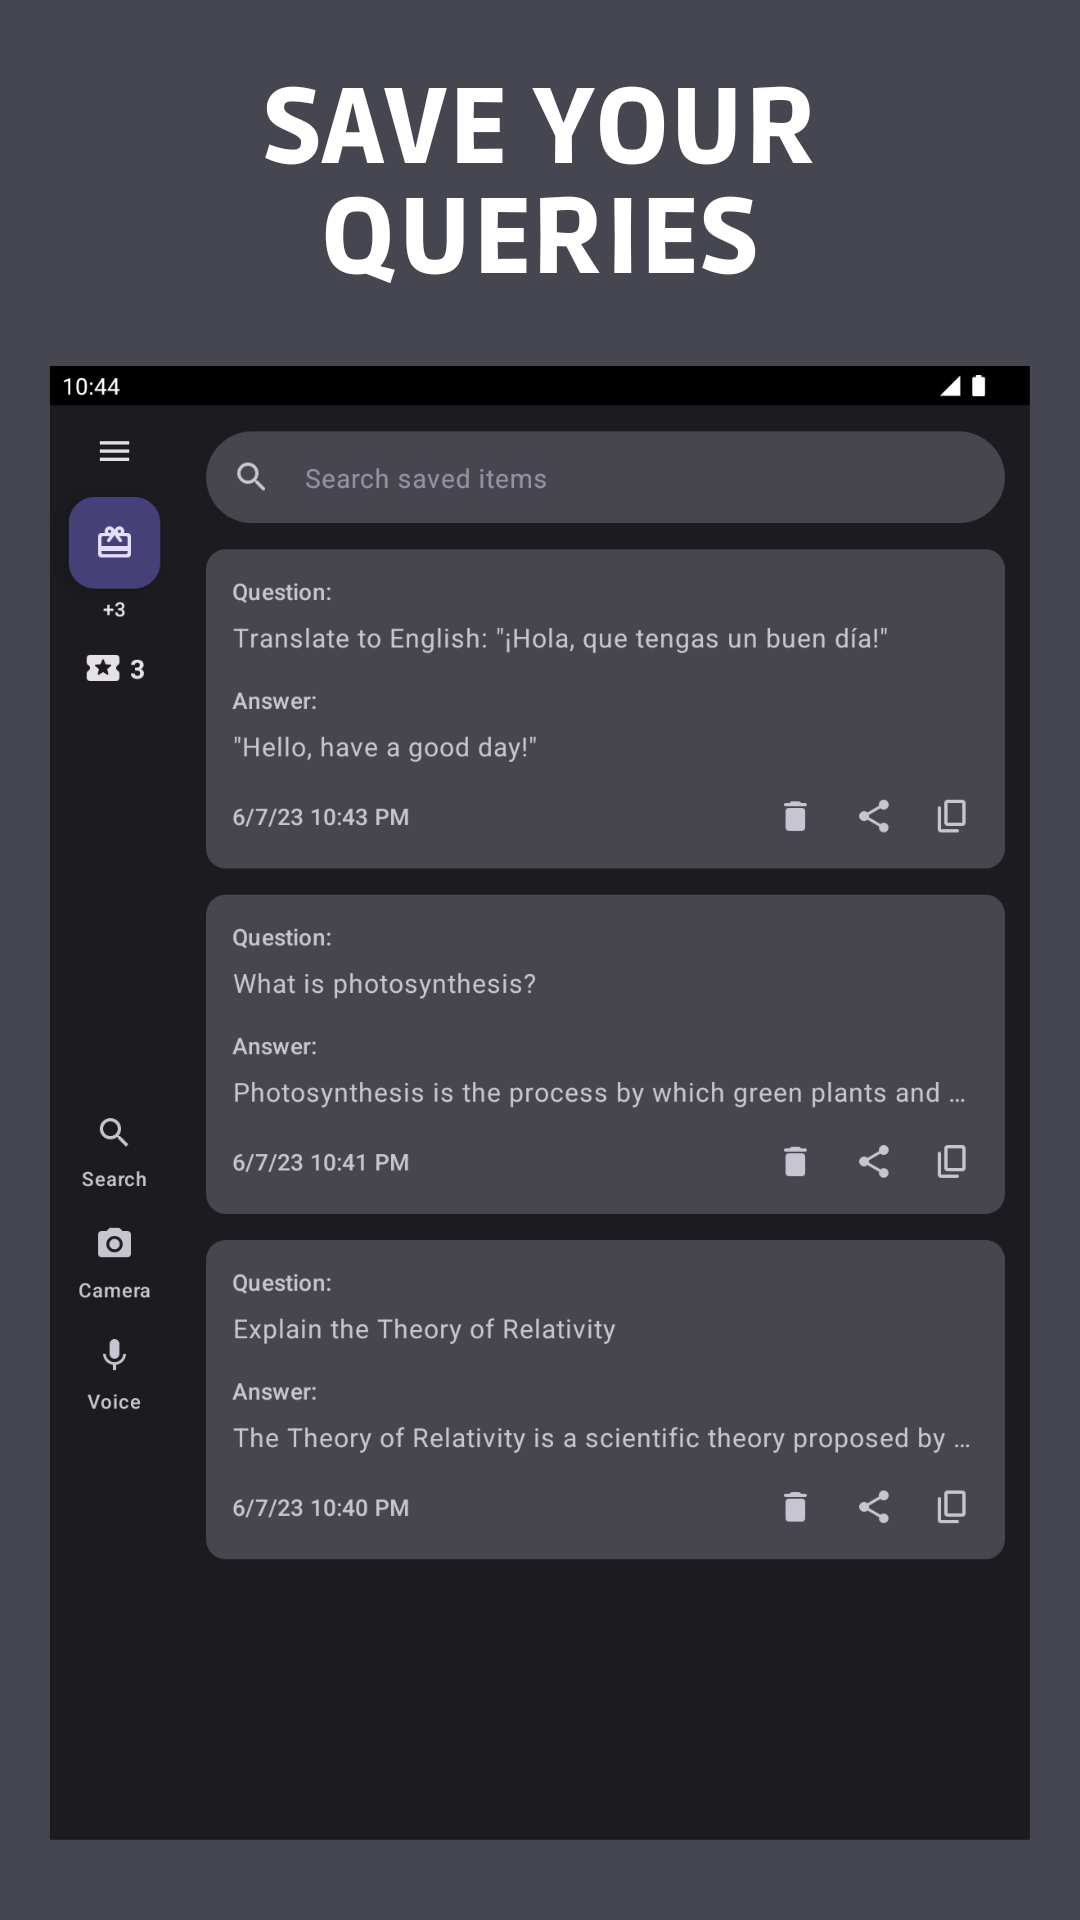Share the Theory of Relativity answer
Screen dimensions: 1080x1920
[x=874, y=1506]
